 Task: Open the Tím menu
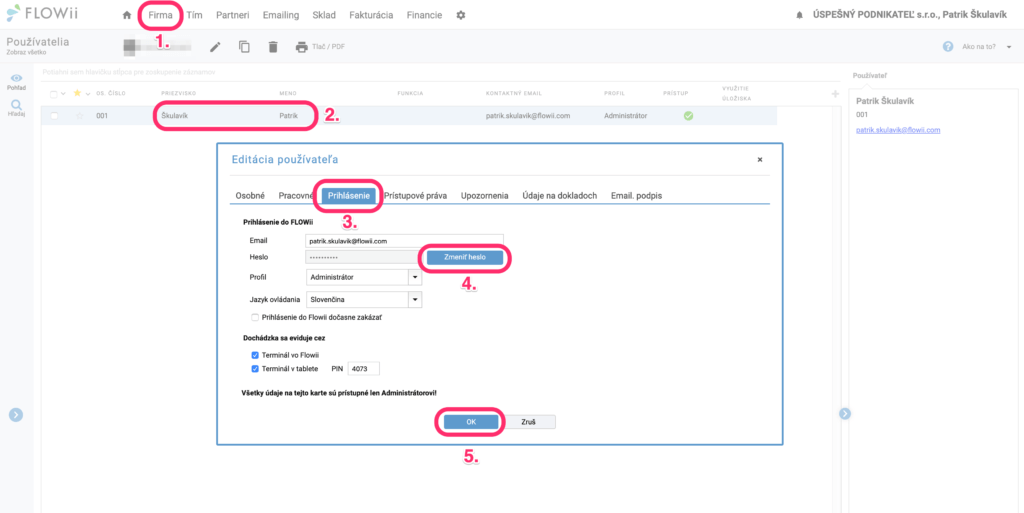pyautogui.click(x=194, y=15)
